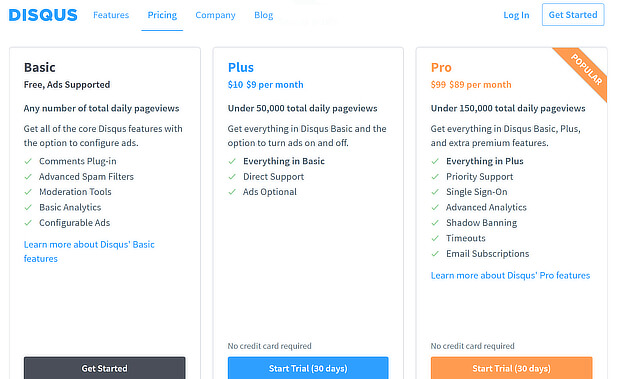Click the green checkmark beside Comments Plug-in
Image resolution: width=620 pixels, height=379 pixels.
pyautogui.click(x=28, y=161)
